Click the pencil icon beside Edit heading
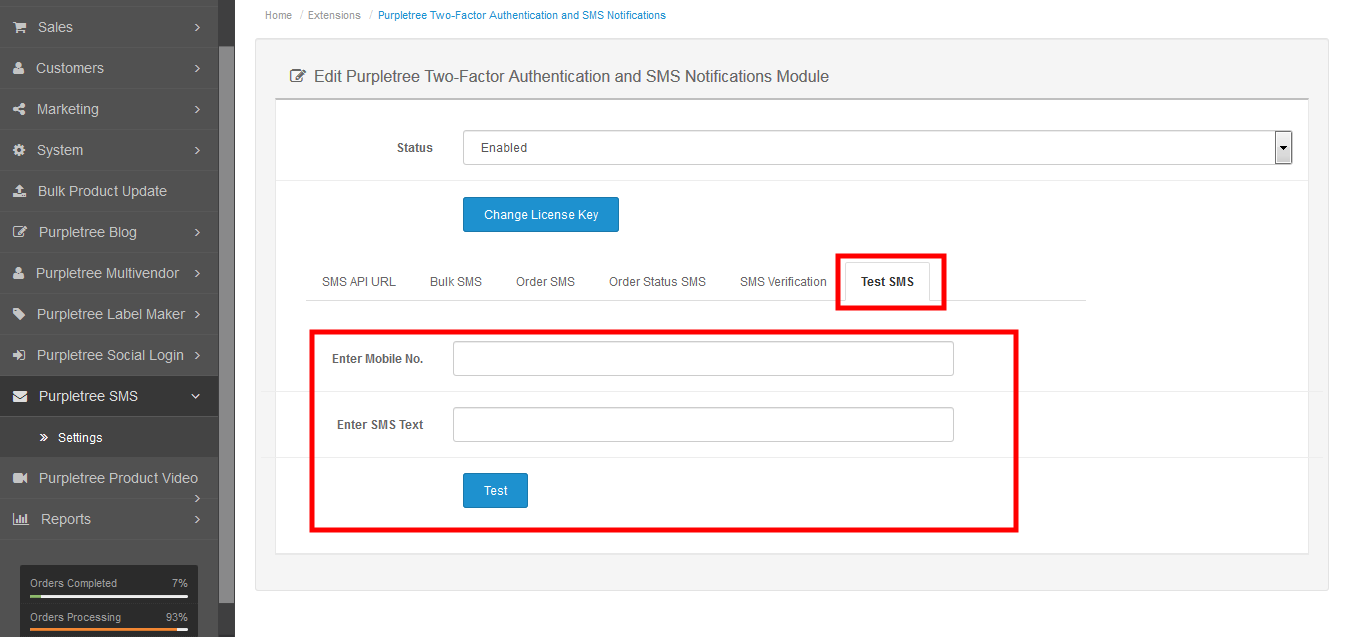This screenshot has width=1349, height=637. click(x=297, y=76)
